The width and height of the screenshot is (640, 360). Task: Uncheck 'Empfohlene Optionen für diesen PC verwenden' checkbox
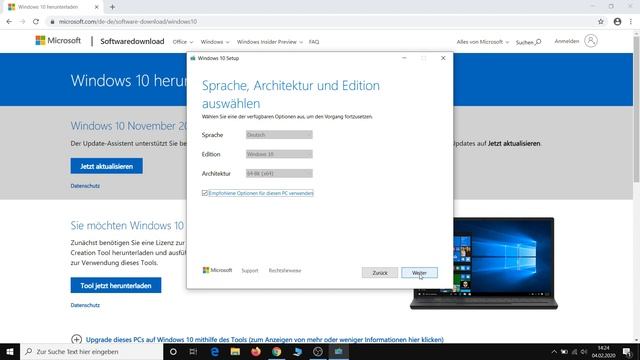coord(204,193)
